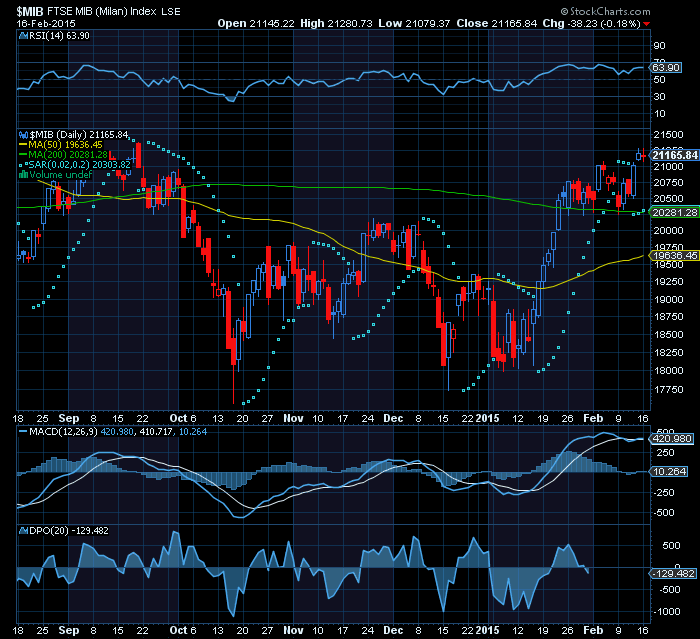Click the 18250 price axis label

pos(668,352)
